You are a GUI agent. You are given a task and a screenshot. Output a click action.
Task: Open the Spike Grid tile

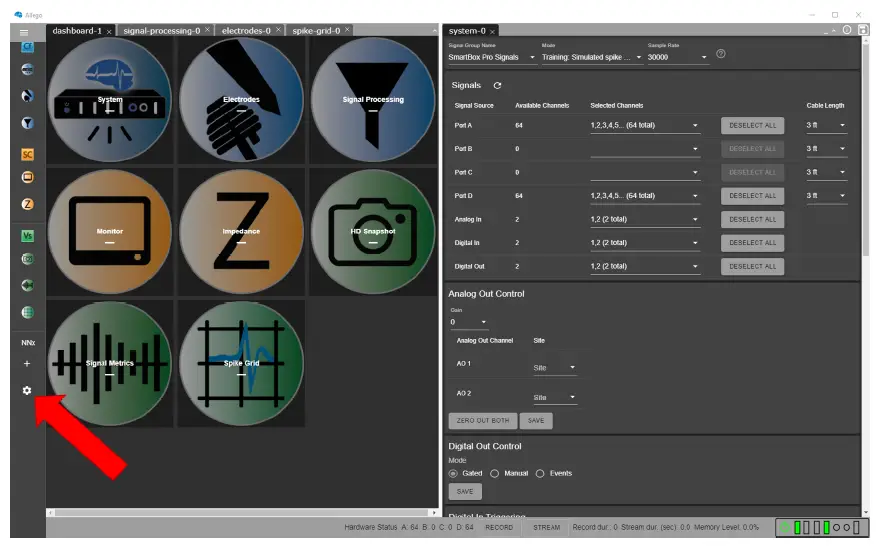click(241, 364)
